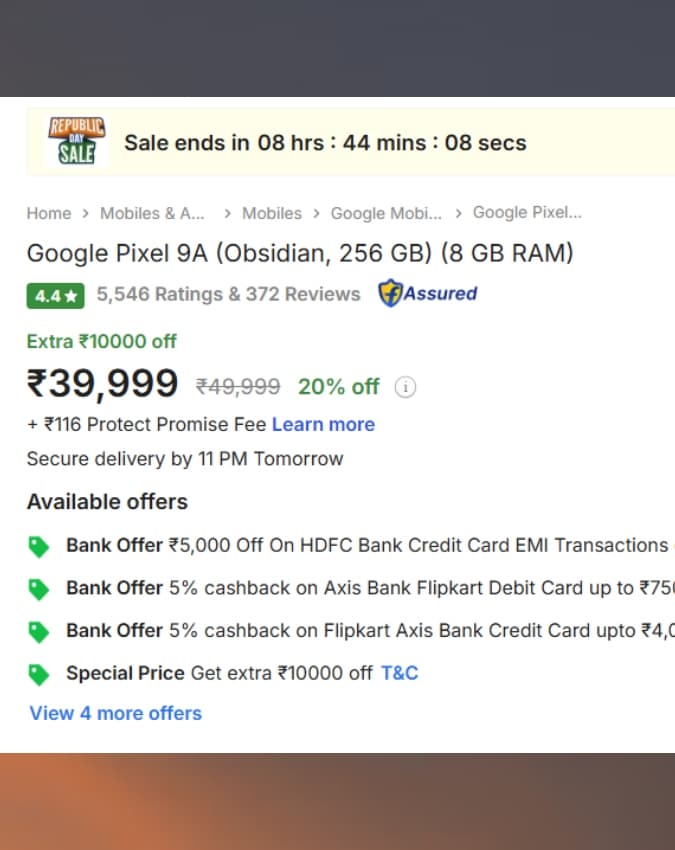Click the tag icon beside Axis Debit Card offer
The width and height of the screenshot is (675, 850).
tap(38, 589)
